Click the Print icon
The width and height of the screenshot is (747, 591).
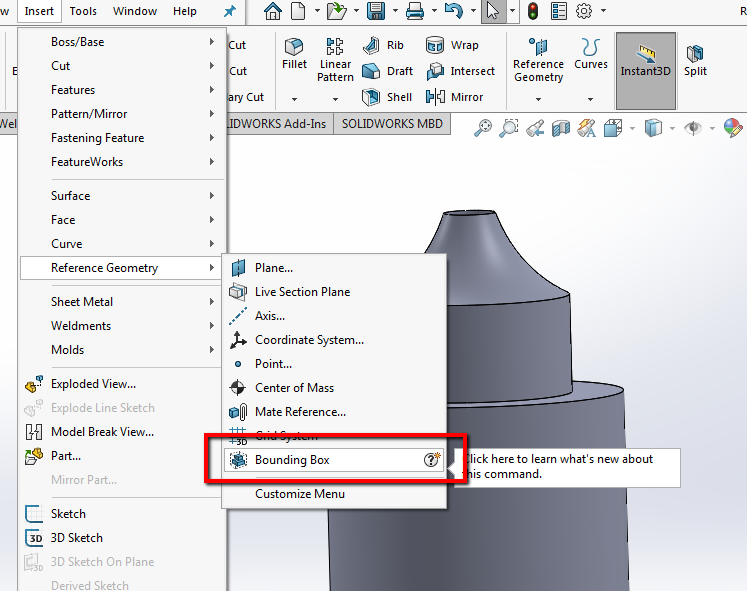coord(414,11)
